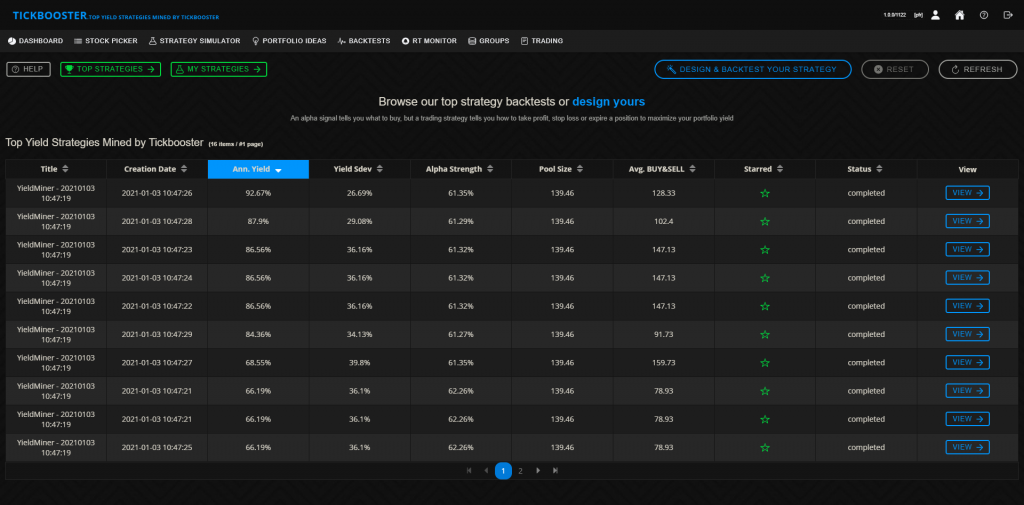The width and height of the screenshot is (1024, 505).
Task: Click the My Strategies button
Action: pos(219,69)
